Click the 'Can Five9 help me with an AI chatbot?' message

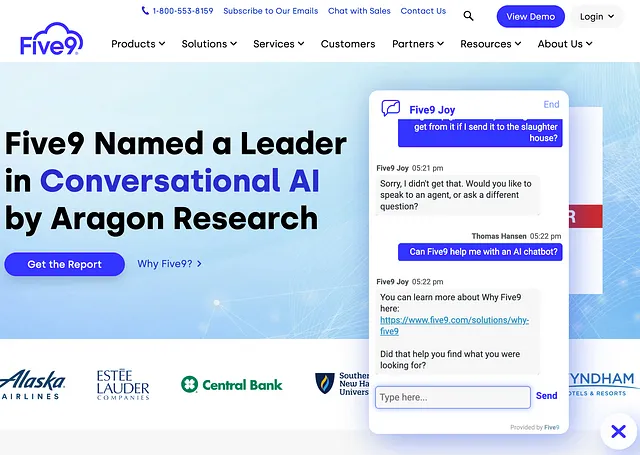click(x=480, y=252)
